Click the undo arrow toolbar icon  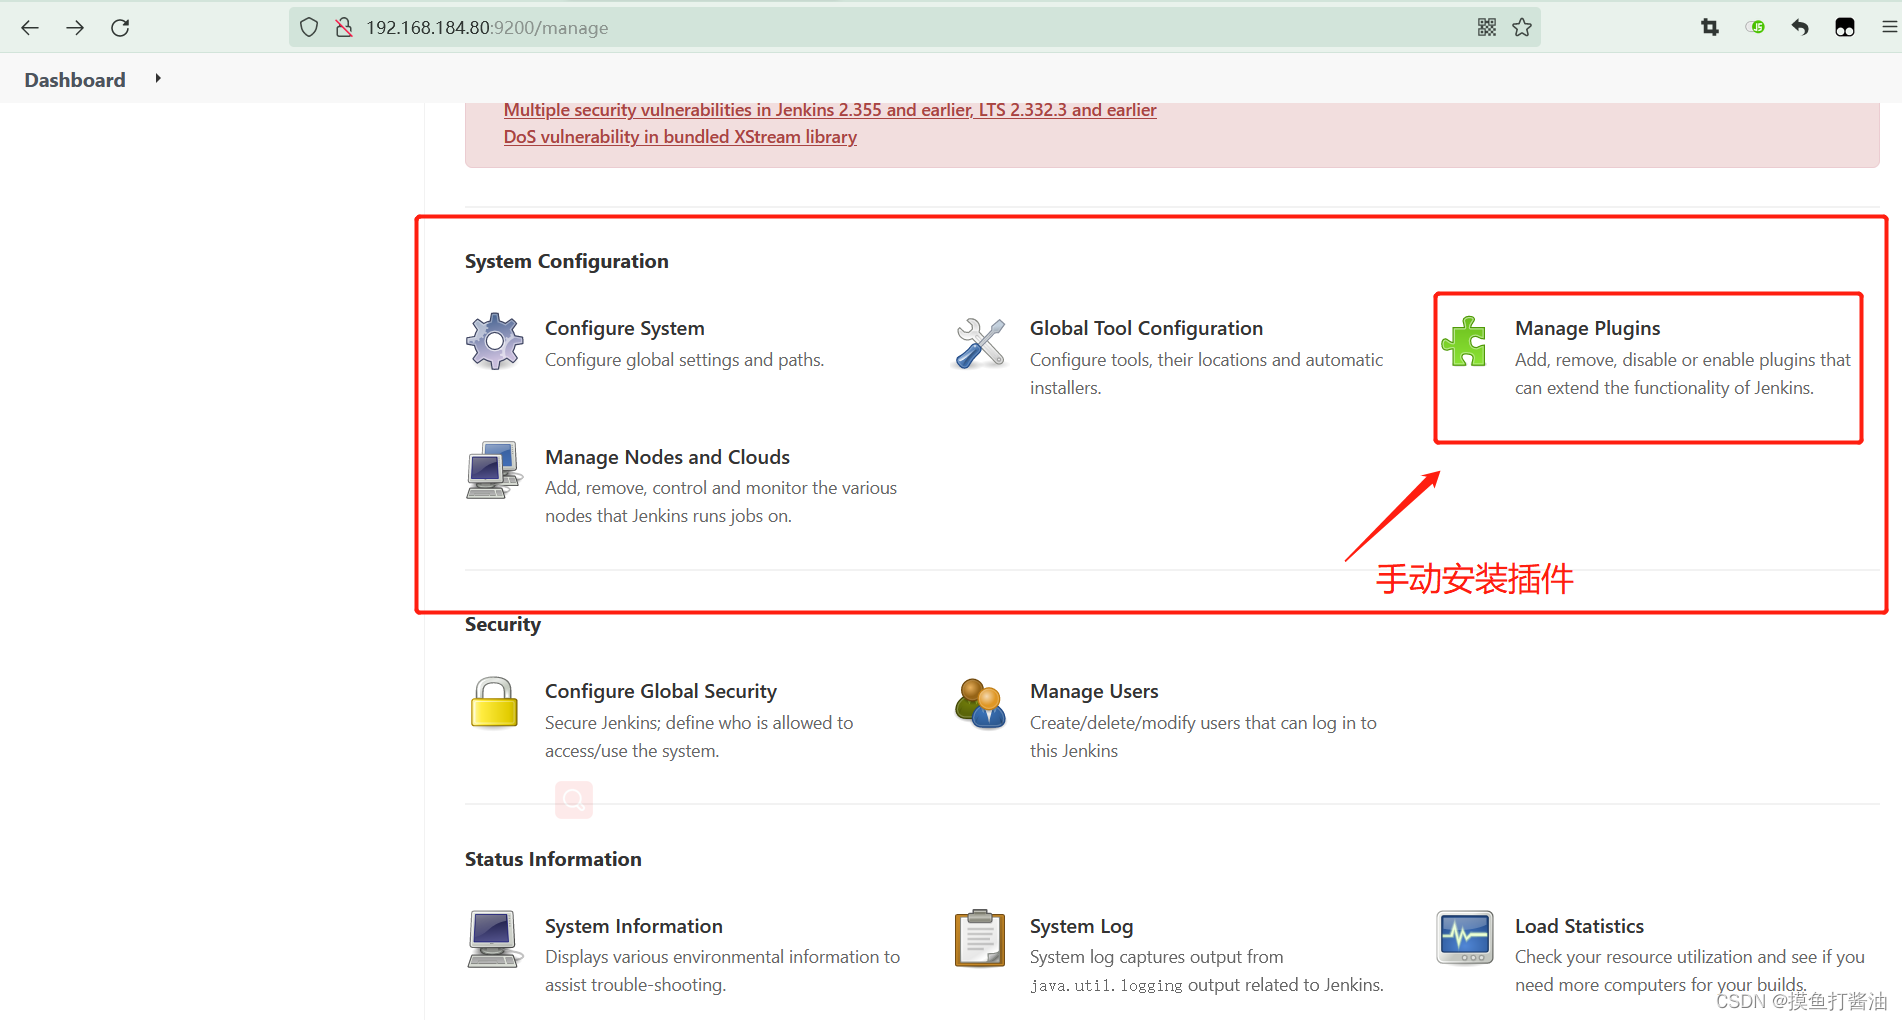click(x=1800, y=27)
